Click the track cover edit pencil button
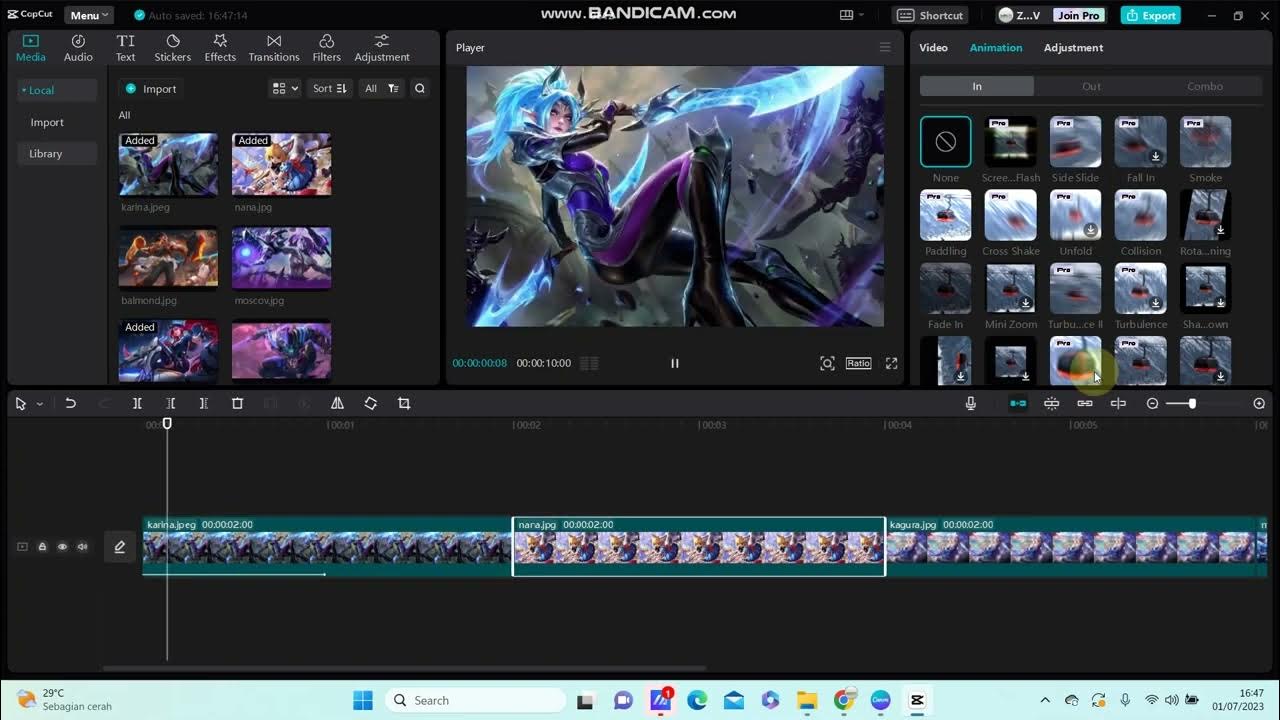This screenshot has width=1280, height=720. [119, 547]
